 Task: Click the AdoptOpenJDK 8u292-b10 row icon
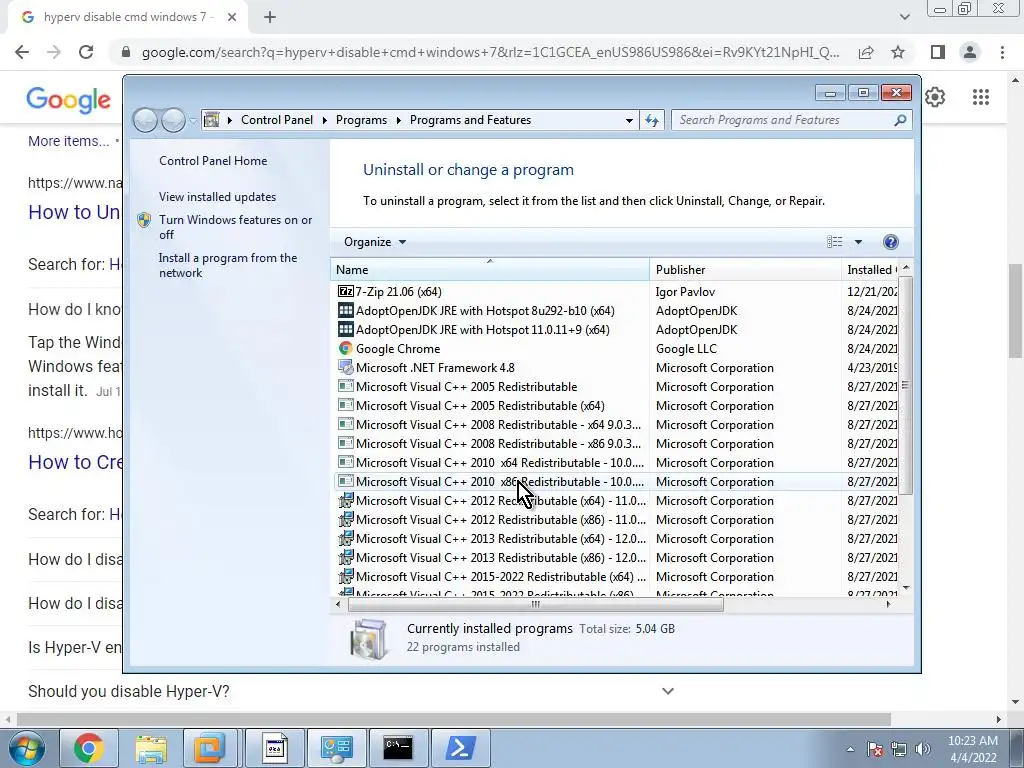pos(345,310)
